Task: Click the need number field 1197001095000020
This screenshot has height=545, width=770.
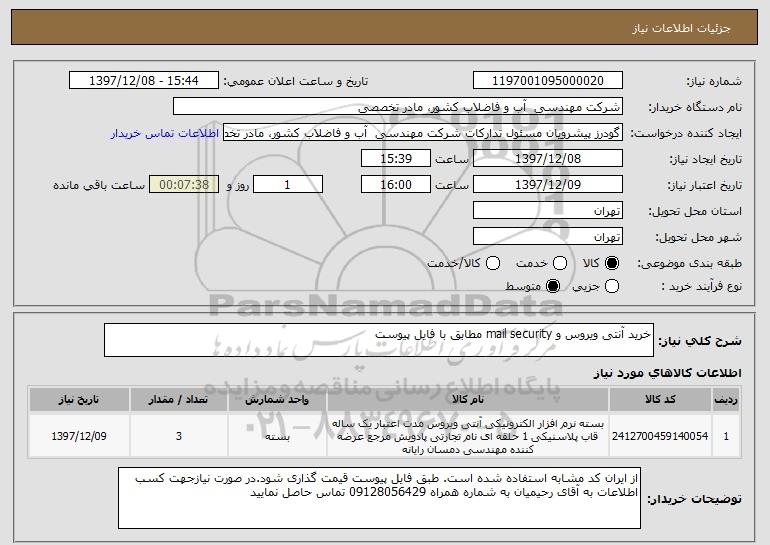Action: pos(548,81)
